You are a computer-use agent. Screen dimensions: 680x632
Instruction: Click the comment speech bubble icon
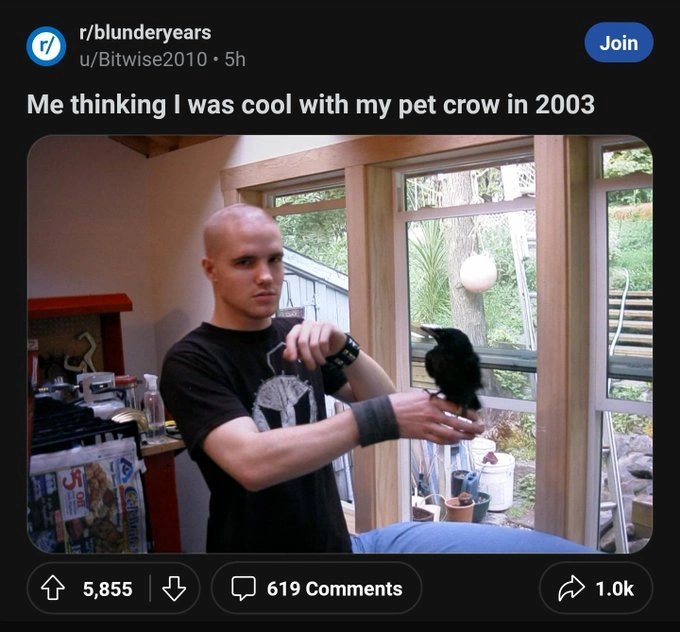click(x=243, y=588)
